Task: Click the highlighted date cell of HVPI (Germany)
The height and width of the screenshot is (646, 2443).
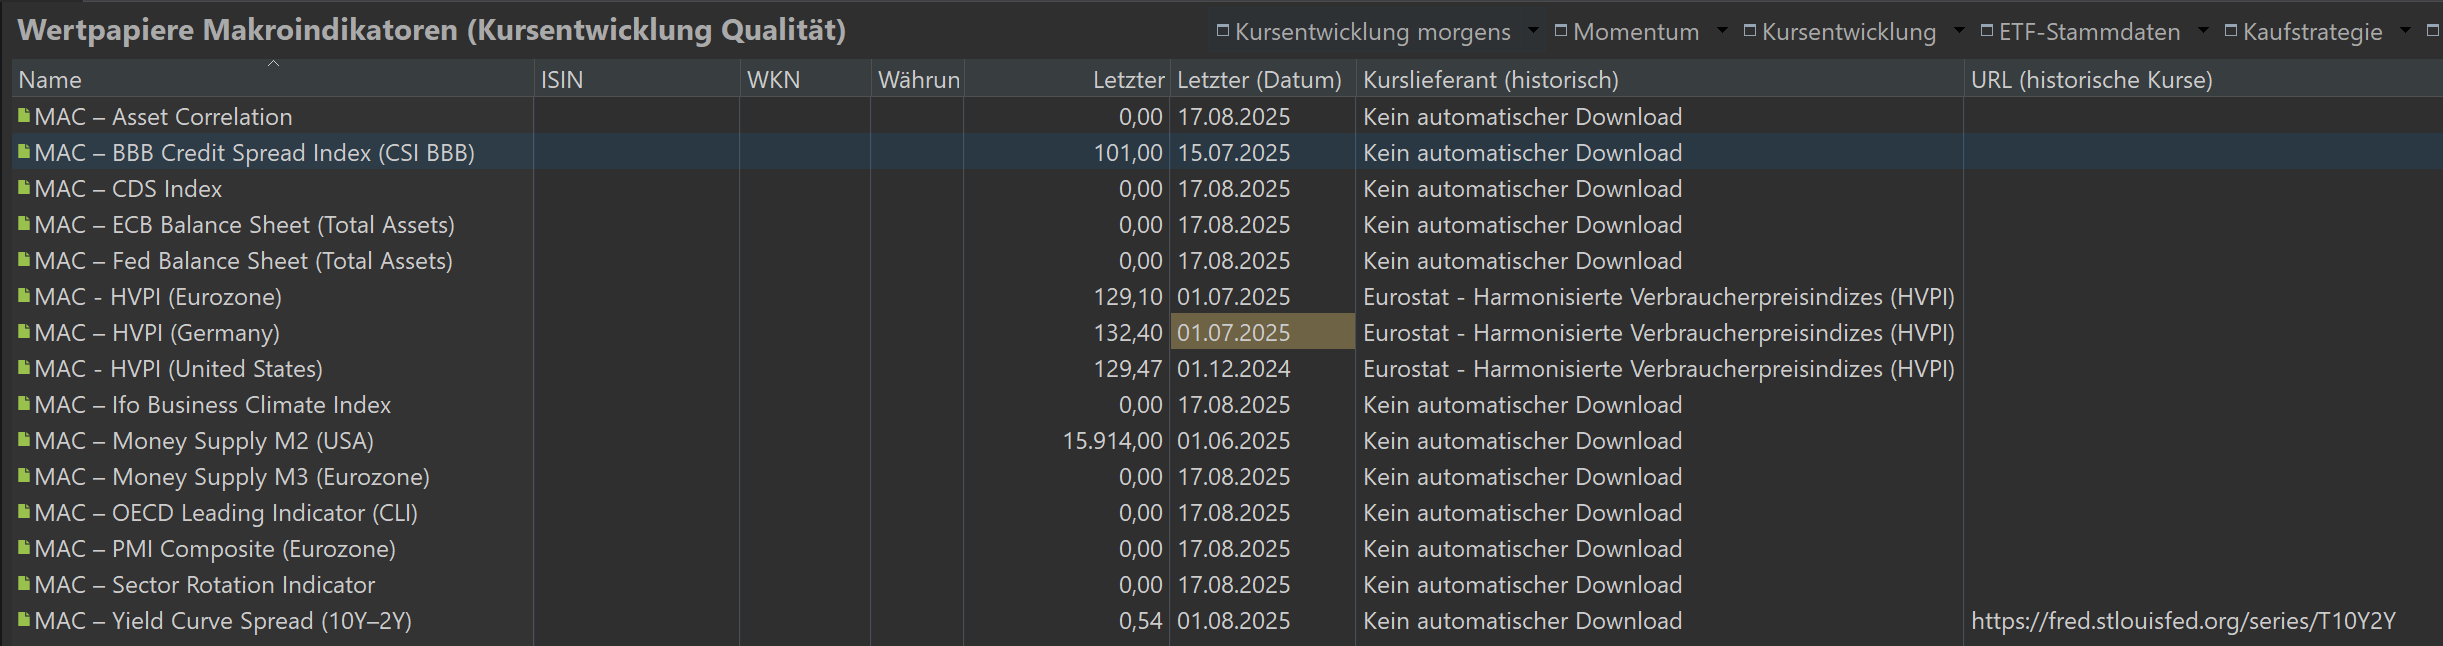Action: click(1262, 332)
